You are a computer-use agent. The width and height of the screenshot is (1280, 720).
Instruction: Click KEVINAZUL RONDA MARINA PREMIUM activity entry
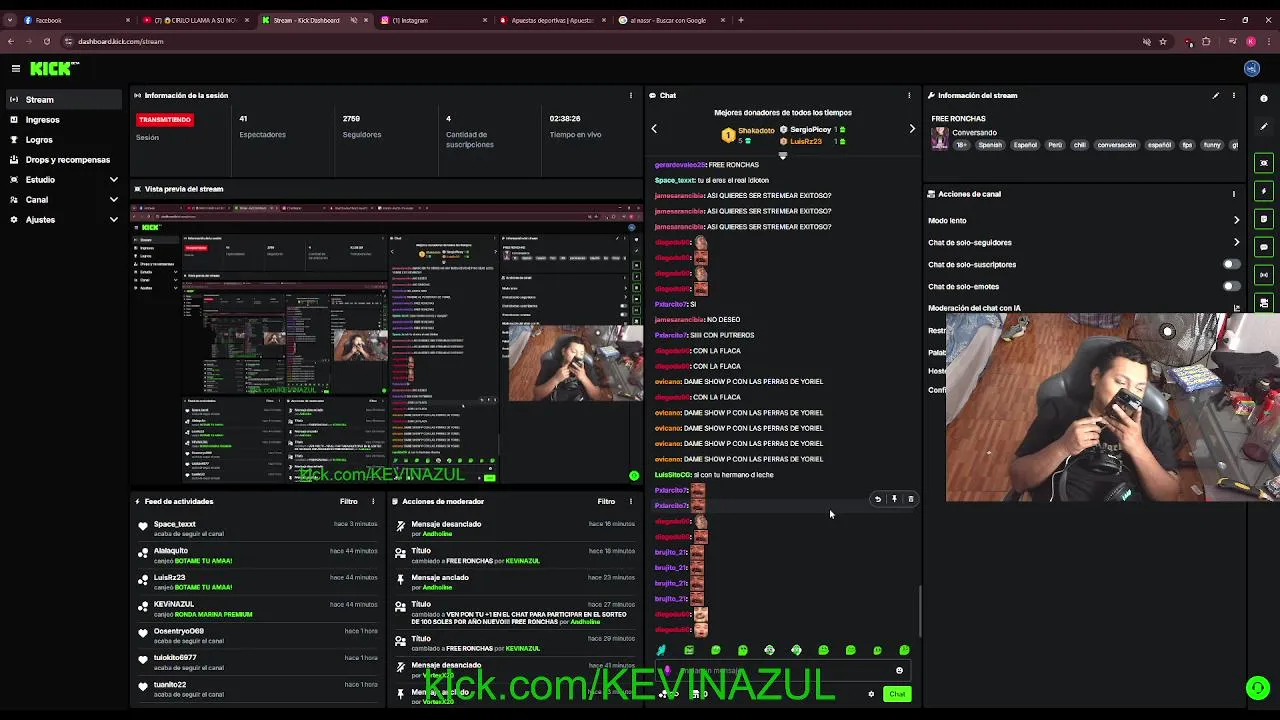click(257, 609)
